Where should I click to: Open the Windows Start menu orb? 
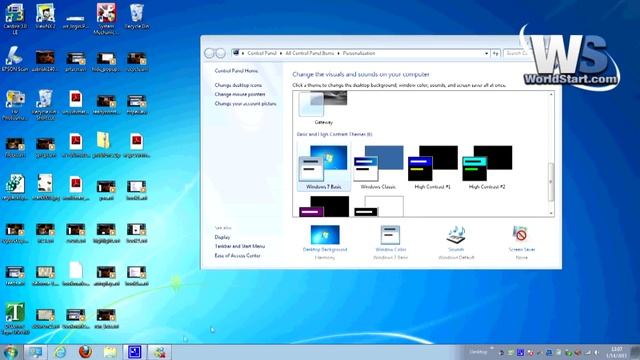click(x=10, y=352)
